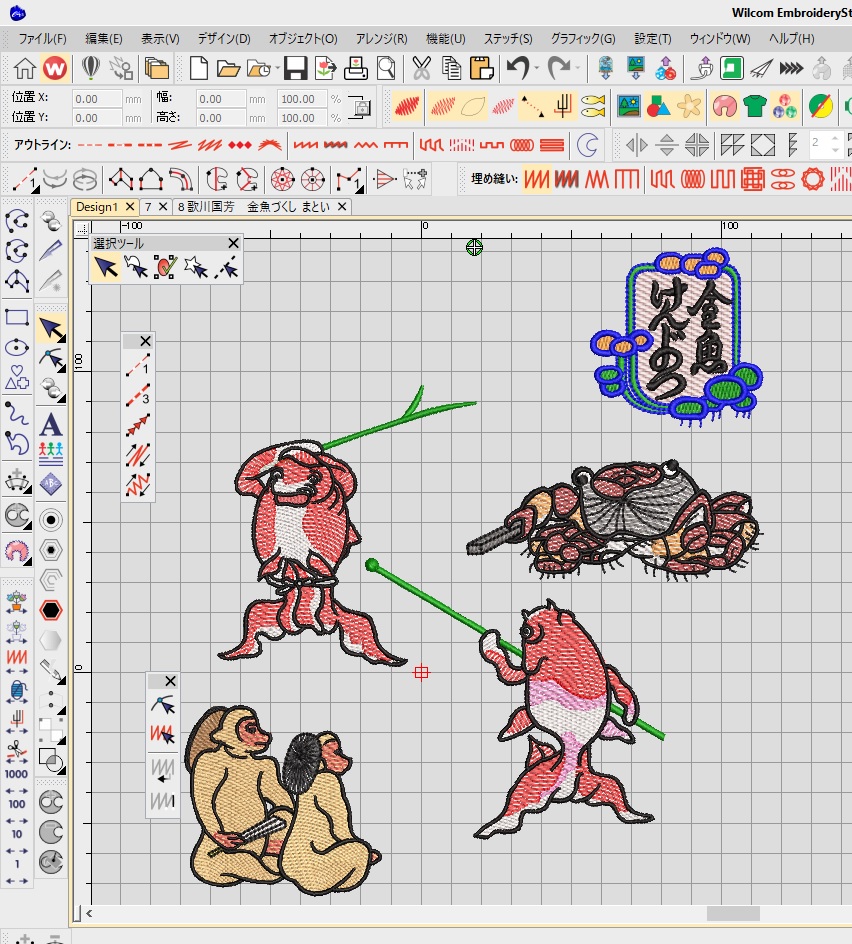Open the ステッチ(S) menu
Screen dimensions: 852x944
[508, 39]
